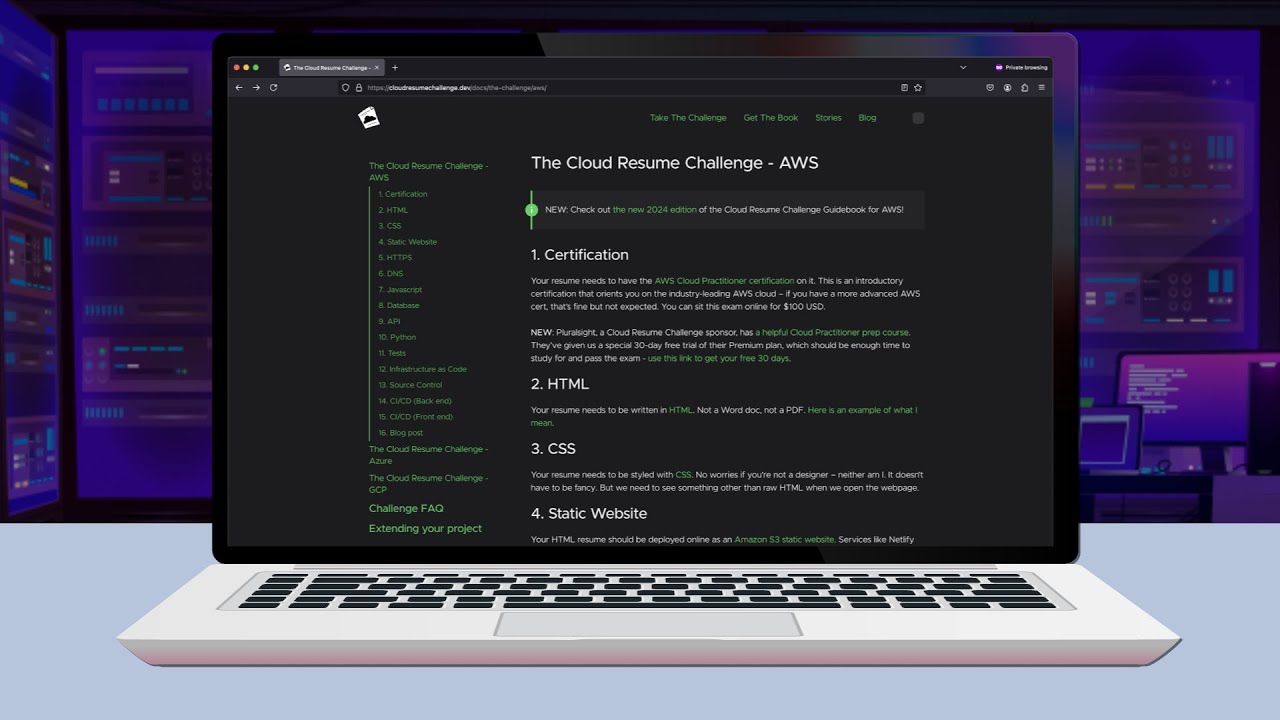Expand the list all tabs chevron
Image resolution: width=1280 pixels, height=720 pixels.
(963, 67)
